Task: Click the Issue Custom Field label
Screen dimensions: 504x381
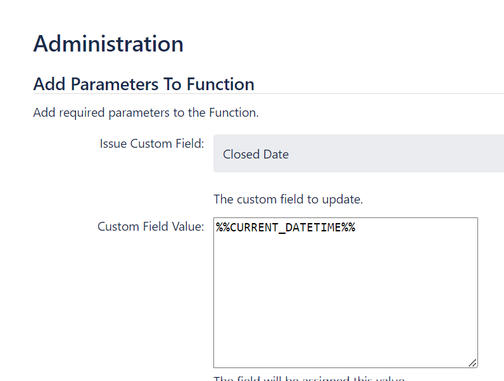Action: pyautogui.click(x=152, y=144)
